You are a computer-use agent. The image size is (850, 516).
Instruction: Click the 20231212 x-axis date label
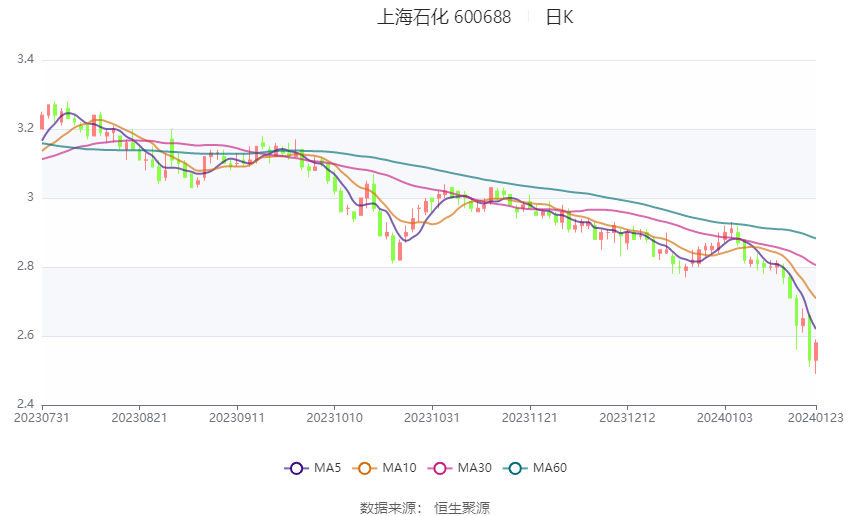pos(627,418)
